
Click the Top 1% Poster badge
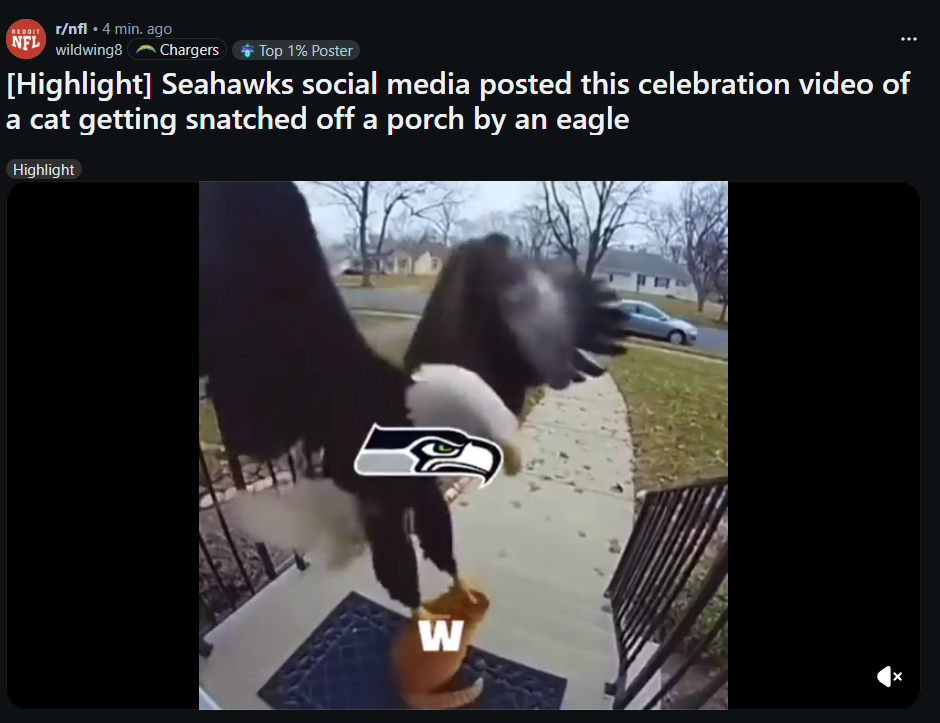point(296,50)
